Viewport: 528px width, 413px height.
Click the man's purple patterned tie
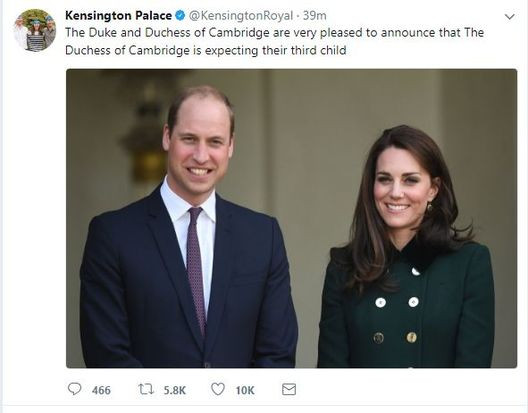[196, 269]
